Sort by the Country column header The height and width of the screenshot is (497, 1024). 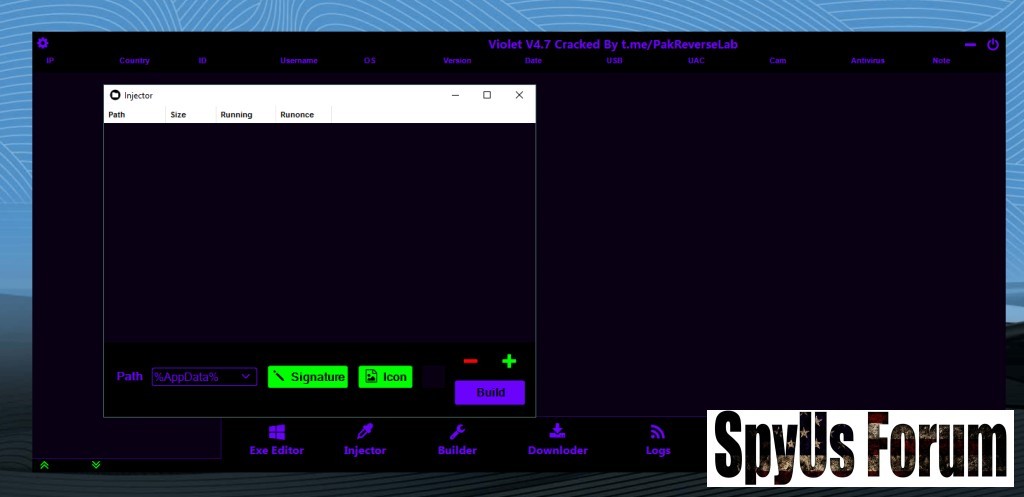[x=134, y=61]
